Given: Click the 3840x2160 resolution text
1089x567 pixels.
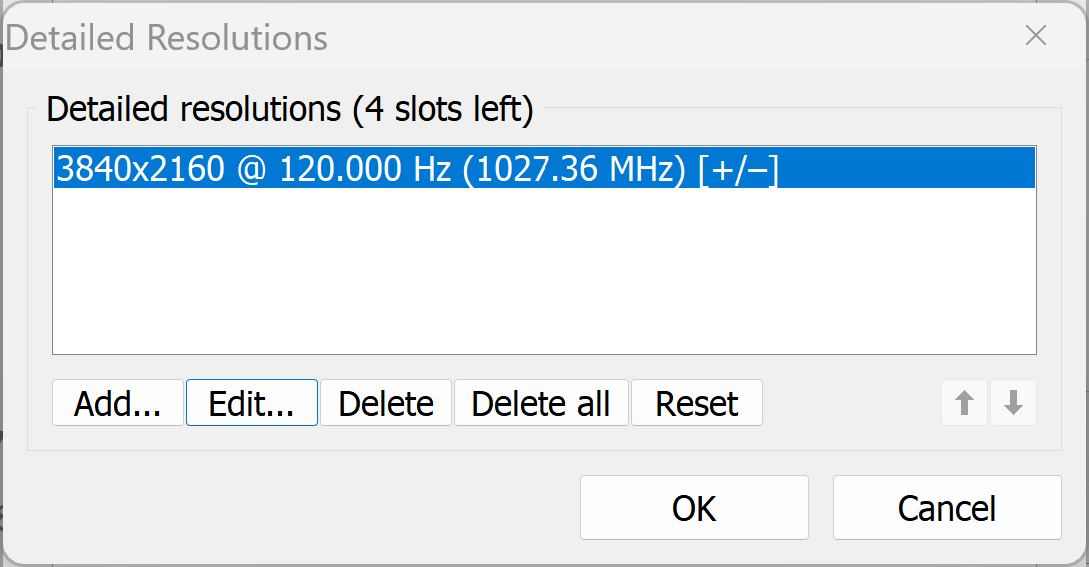Looking at the screenshot, I should pos(140,169).
